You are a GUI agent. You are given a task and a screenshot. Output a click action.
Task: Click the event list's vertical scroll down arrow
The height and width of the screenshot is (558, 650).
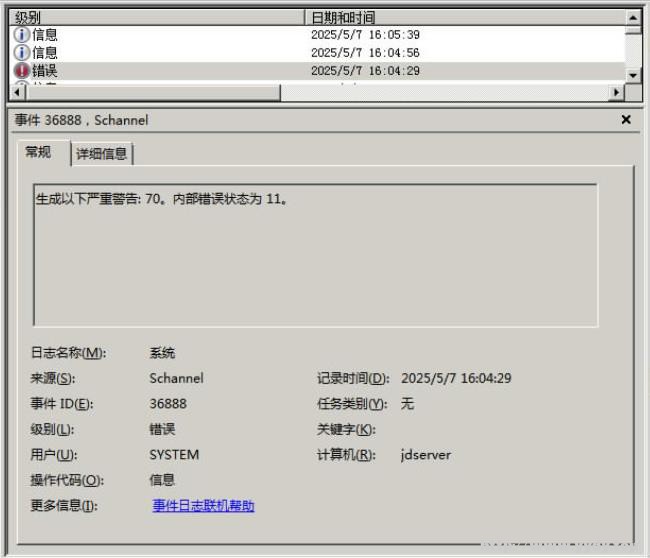(x=633, y=75)
